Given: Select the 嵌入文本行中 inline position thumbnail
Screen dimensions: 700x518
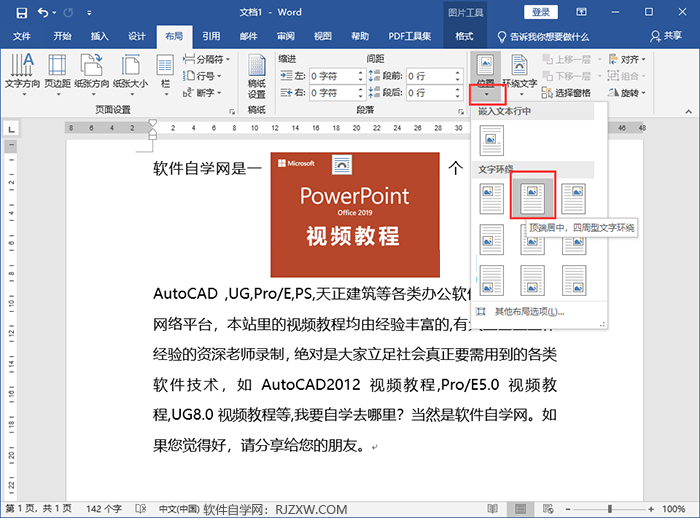Looking at the screenshot, I should pyautogui.click(x=492, y=140).
